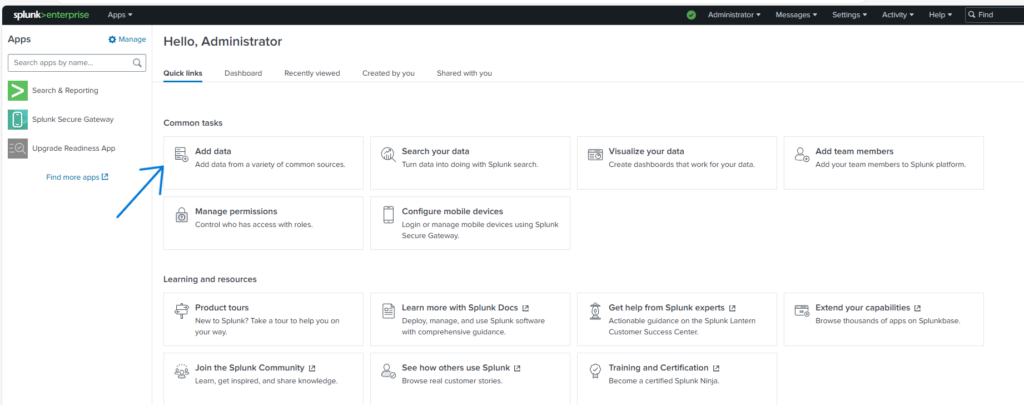Open the Administrator dropdown menu
The height and width of the screenshot is (405, 1024).
pos(734,15)
